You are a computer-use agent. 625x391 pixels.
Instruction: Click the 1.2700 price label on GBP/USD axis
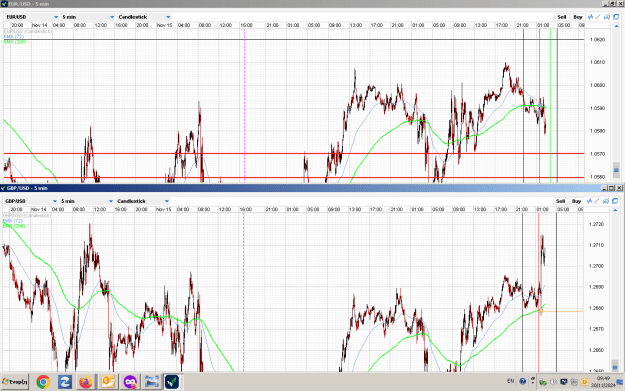[x=596, y=266]
